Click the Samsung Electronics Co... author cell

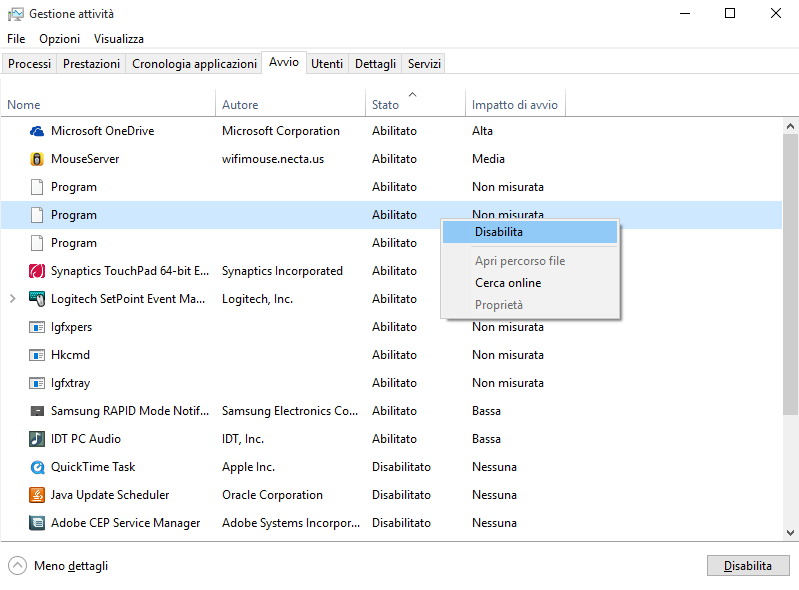coord(290,411)
